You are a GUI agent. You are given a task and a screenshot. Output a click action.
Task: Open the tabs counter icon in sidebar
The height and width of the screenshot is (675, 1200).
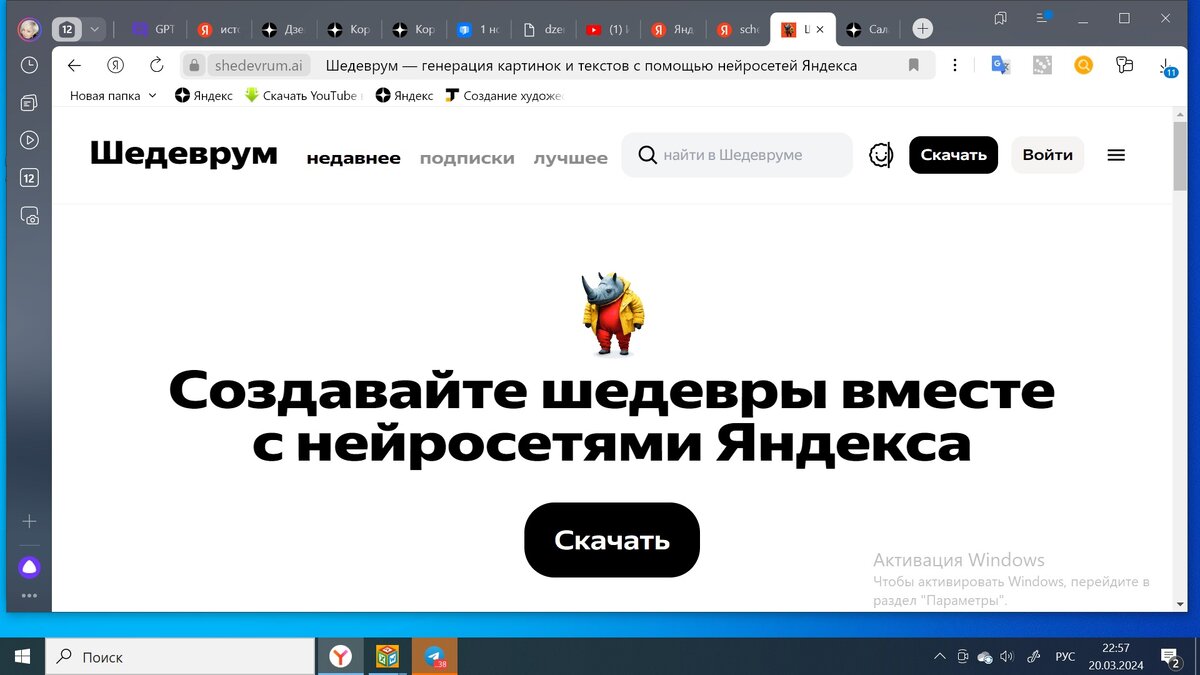pyautogui.click(x=29, y=179)
